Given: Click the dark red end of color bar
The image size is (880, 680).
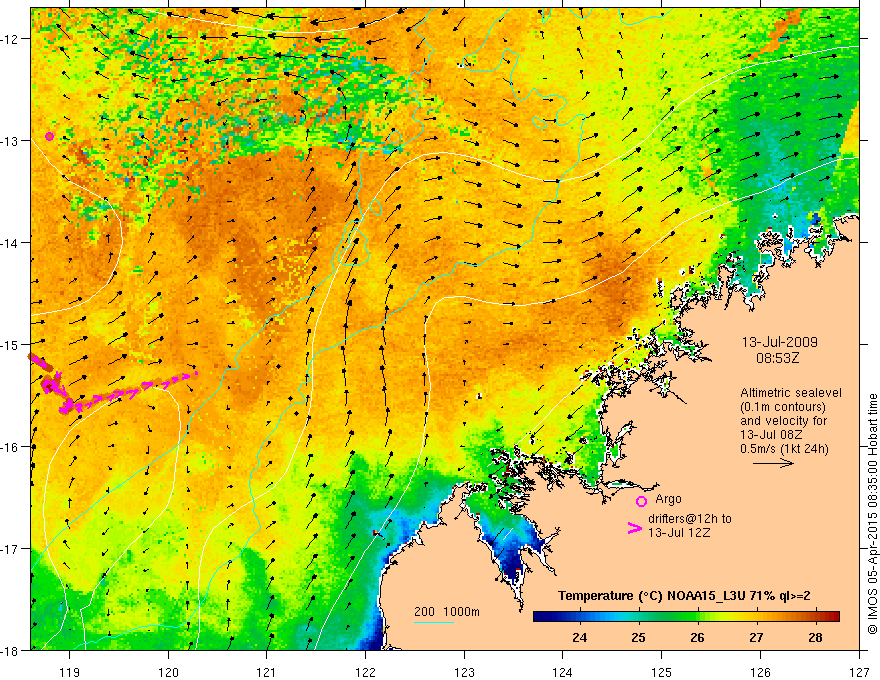Looking at the screenshot, I should [x=833, y=617].
